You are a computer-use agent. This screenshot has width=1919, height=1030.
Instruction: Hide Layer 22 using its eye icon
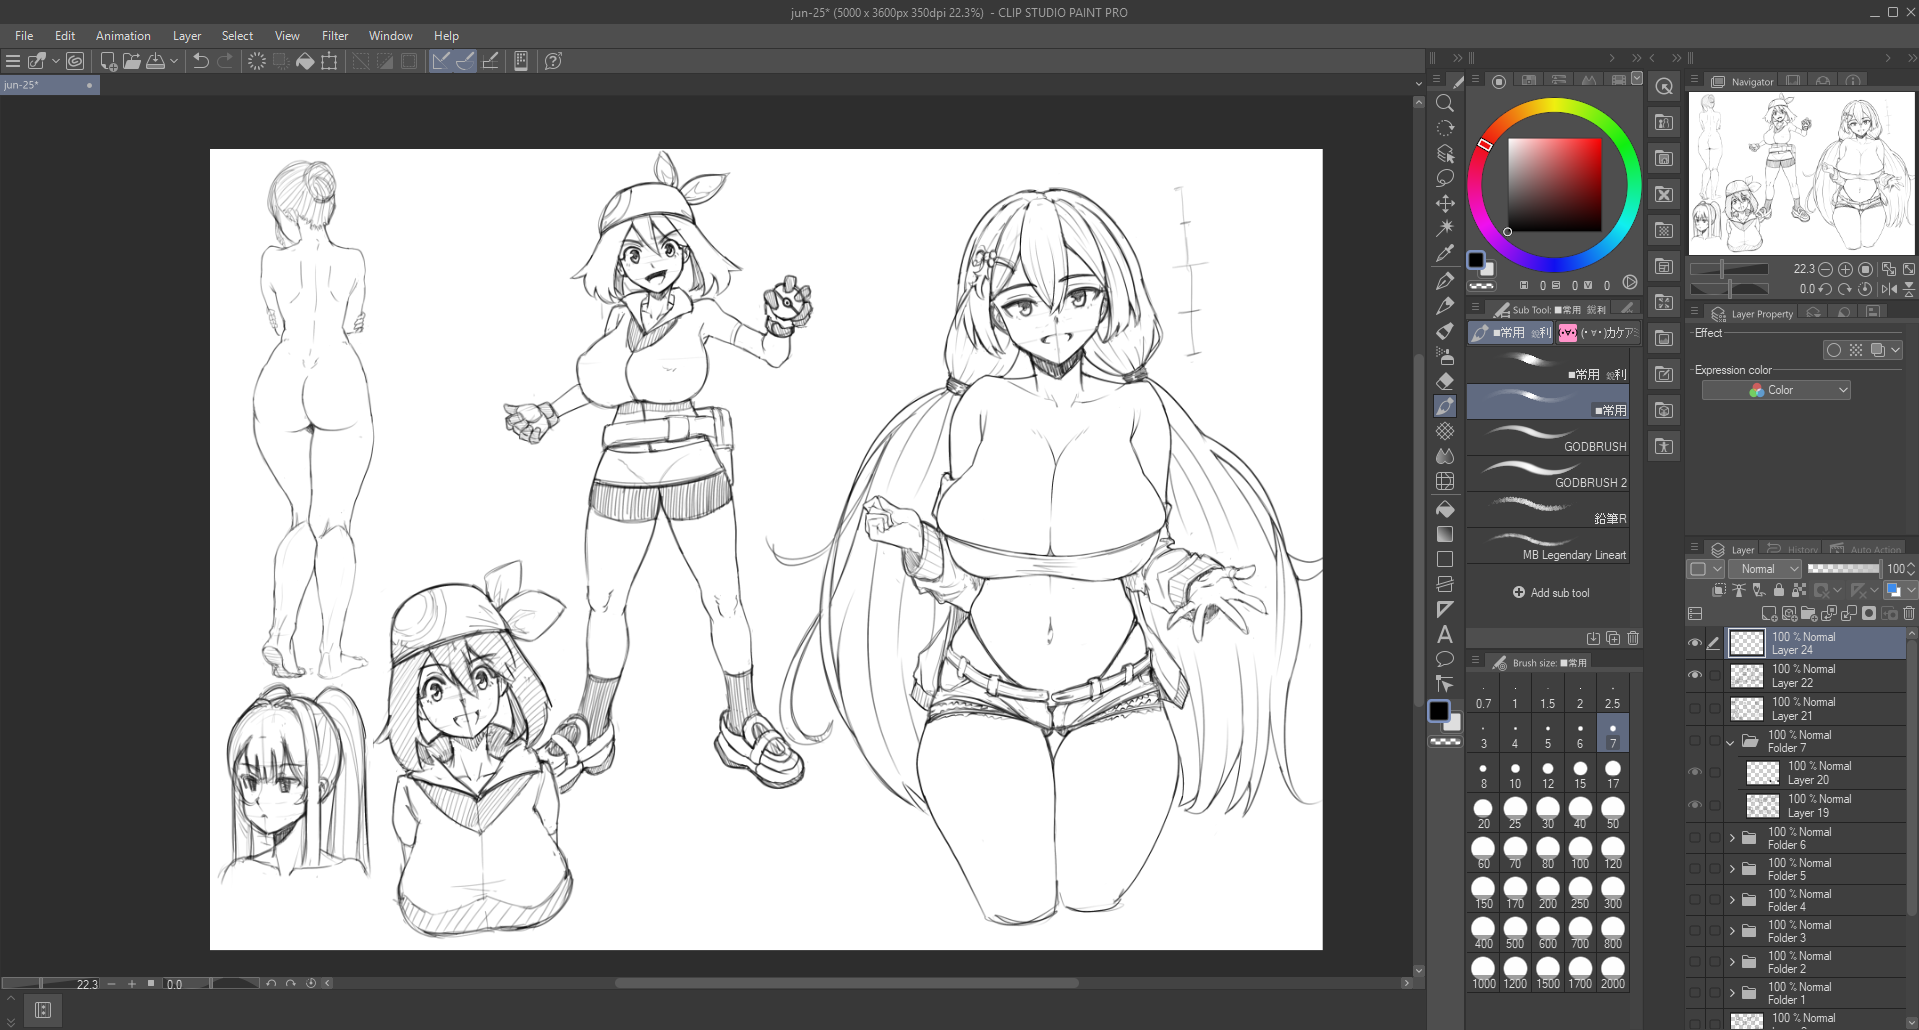point(1695,676)
